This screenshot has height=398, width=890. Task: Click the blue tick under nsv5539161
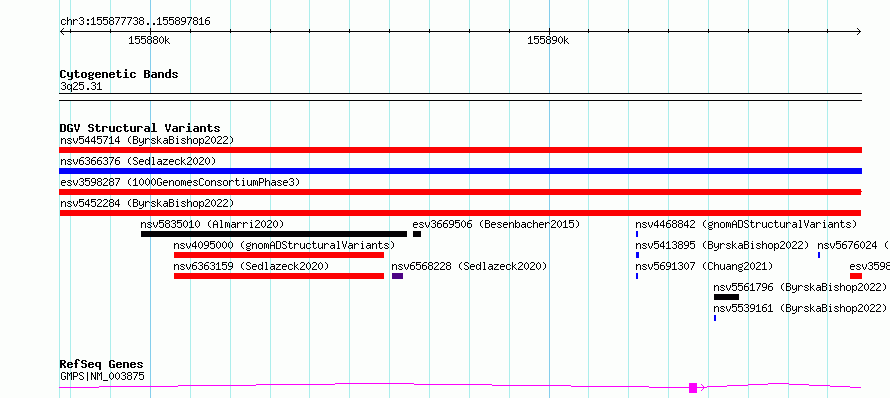715,318
